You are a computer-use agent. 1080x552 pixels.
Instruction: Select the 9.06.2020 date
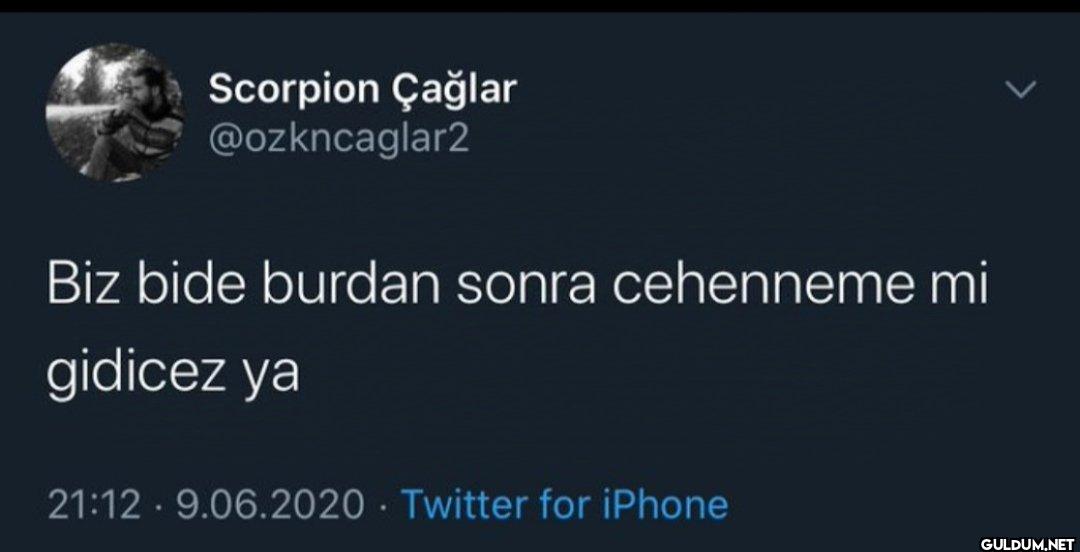270,505
